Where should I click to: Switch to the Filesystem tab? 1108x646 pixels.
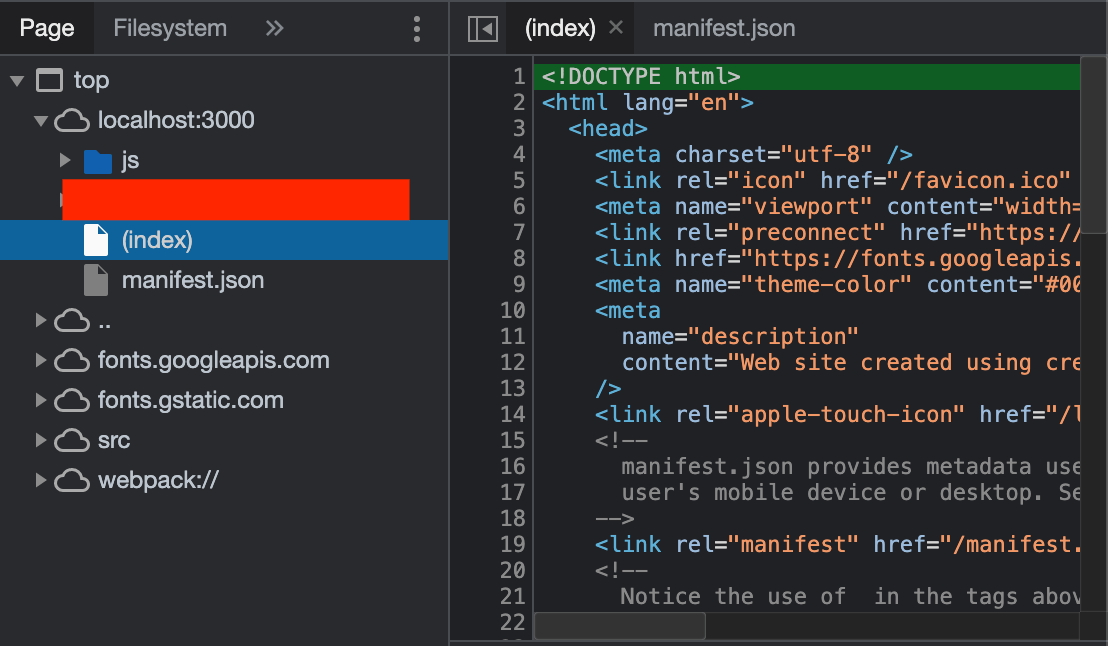(x=169, y=28)
